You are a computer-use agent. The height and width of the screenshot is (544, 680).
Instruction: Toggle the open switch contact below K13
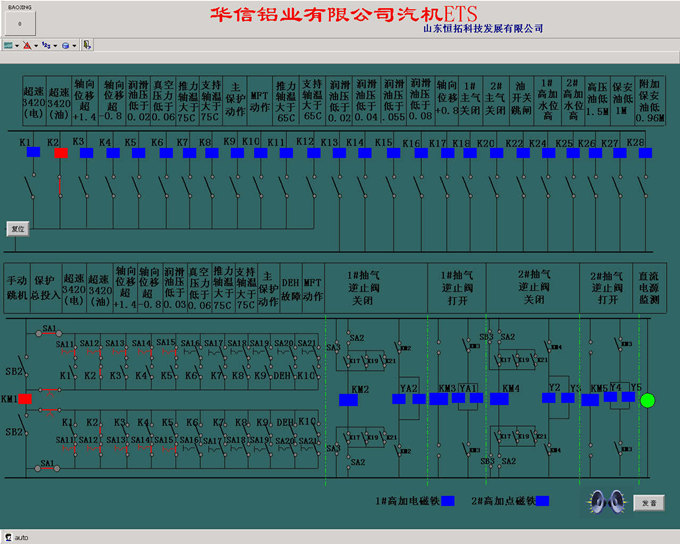[x=336, y=187]
